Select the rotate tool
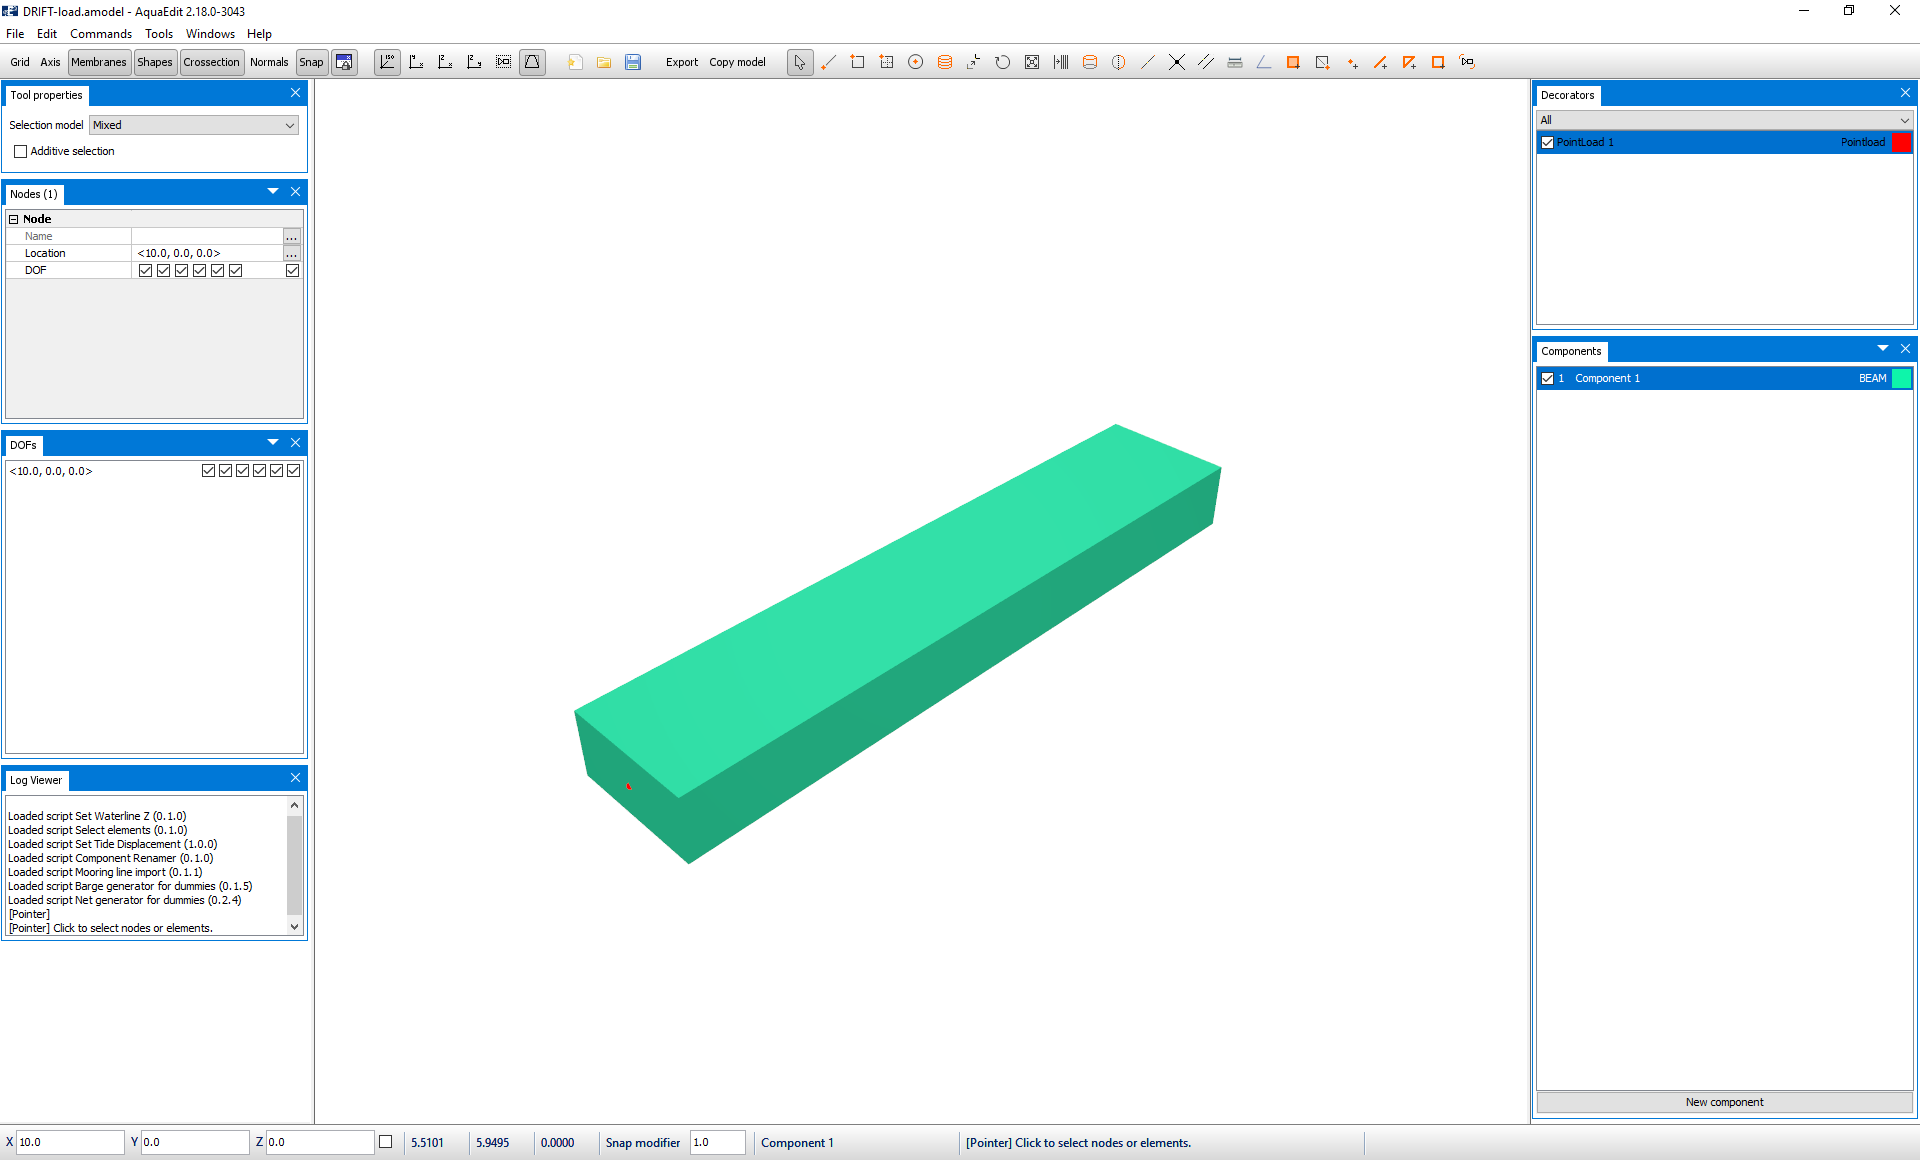 [1002, 62]
